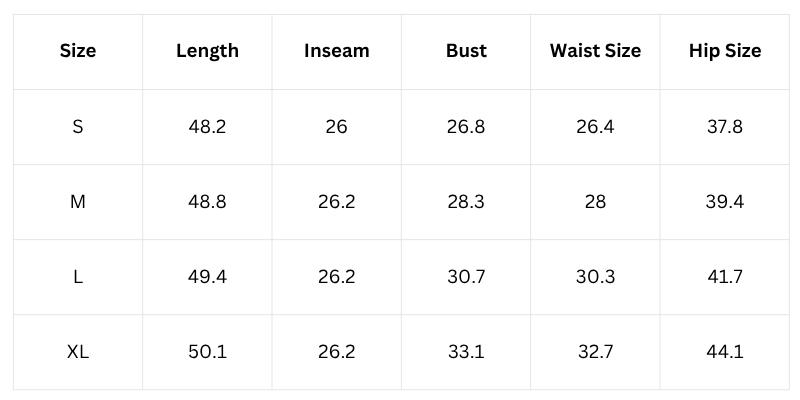Click the 50.1 length cell
Screen dimensions: 800x400
click(x=207, y=352)
